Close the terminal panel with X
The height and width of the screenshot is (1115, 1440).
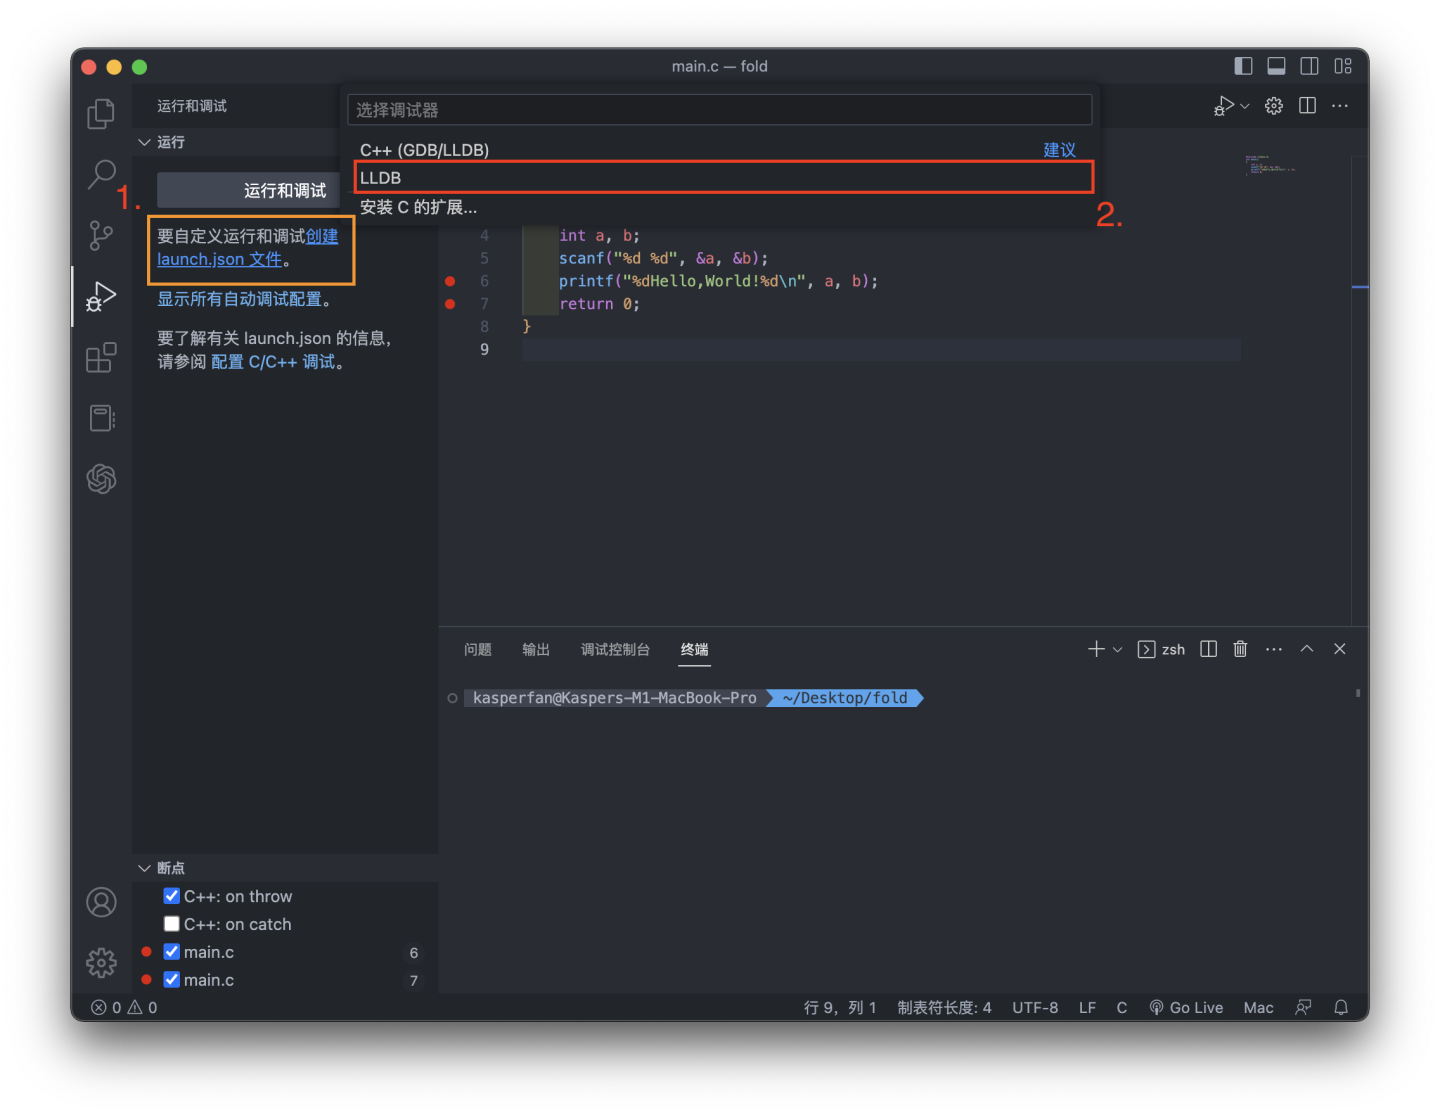click(1340, 649)
